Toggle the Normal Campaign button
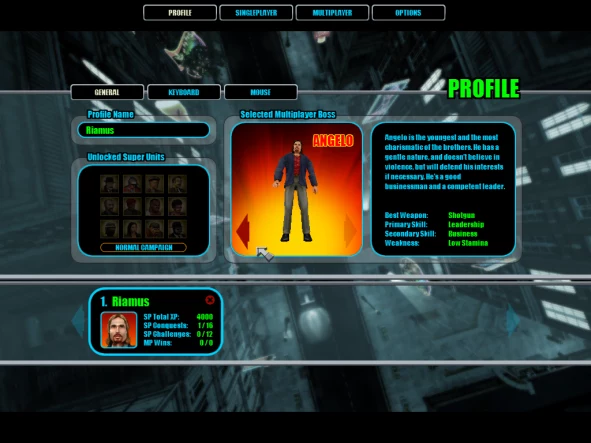The width and height of the screenshot is (591, 443). coord(143,247)
